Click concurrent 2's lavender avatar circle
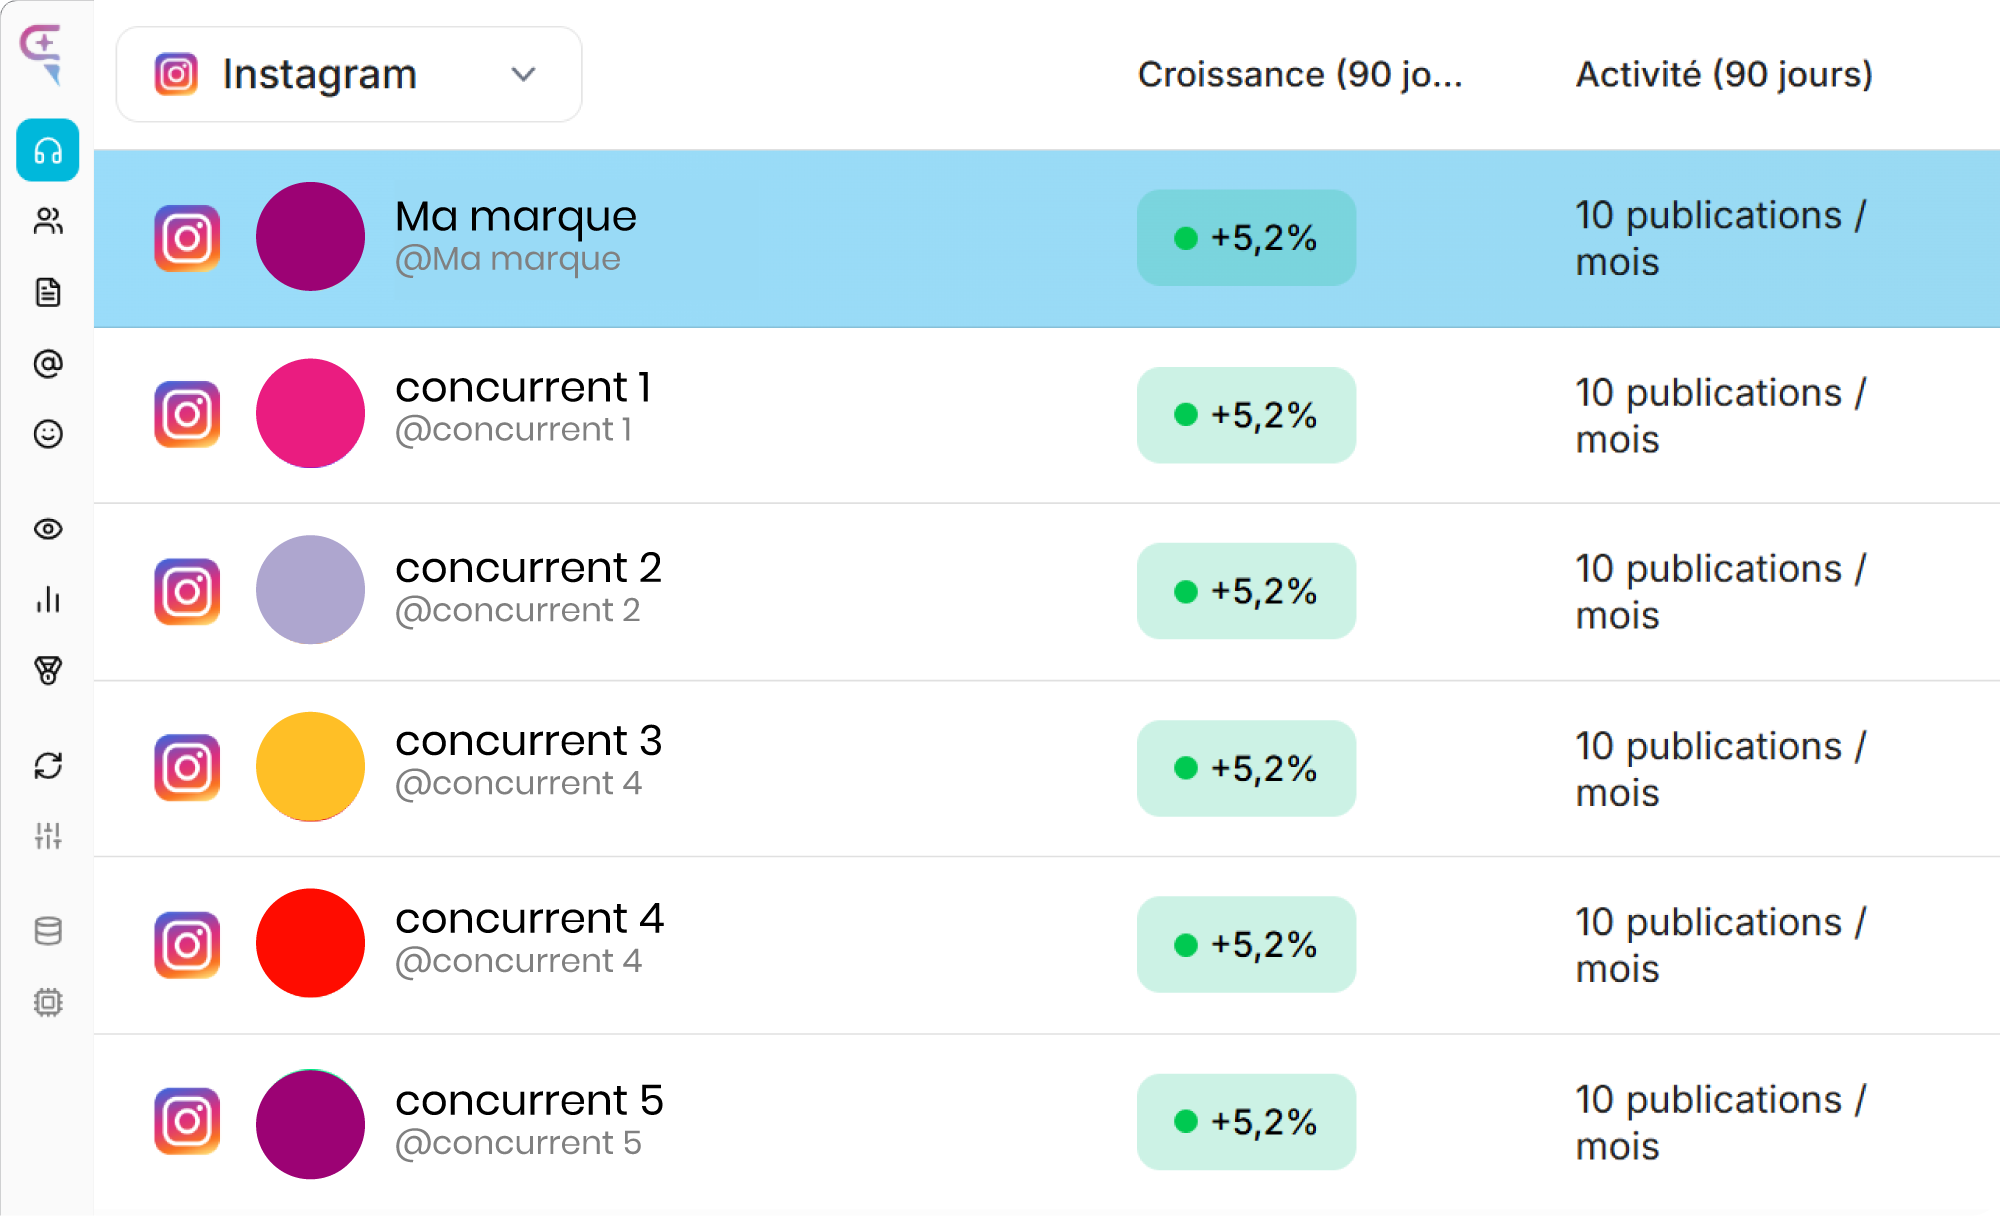The height and width of the screenshot is (1216, 2000). 310,590
